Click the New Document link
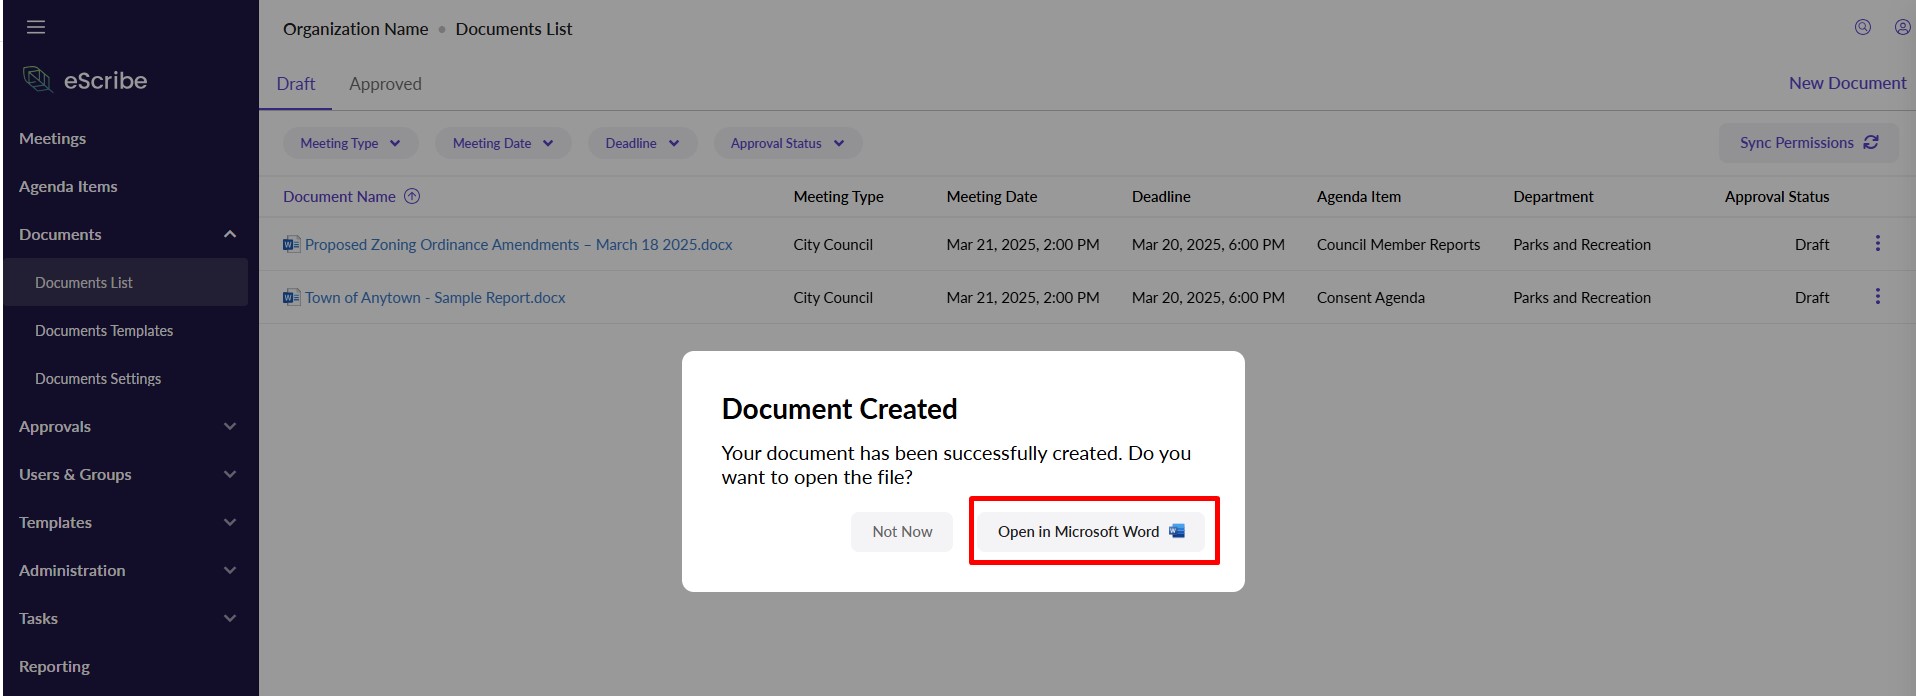1916x696 pixels. coord(1847,83)
